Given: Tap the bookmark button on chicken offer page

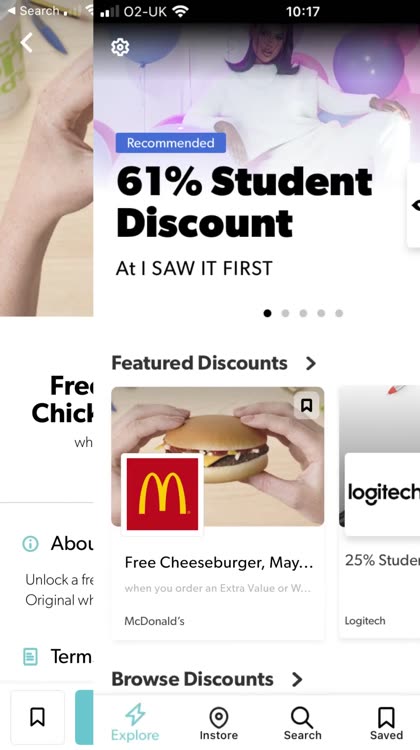Looking at the screenshot, I should [37, 717].
